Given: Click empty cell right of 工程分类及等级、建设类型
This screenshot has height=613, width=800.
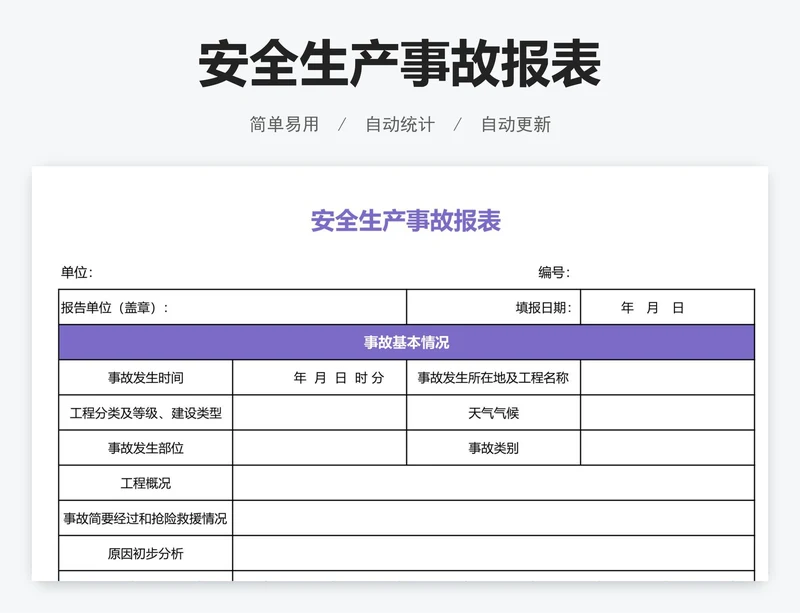Looking at the screenshot, I should point(319,413).
